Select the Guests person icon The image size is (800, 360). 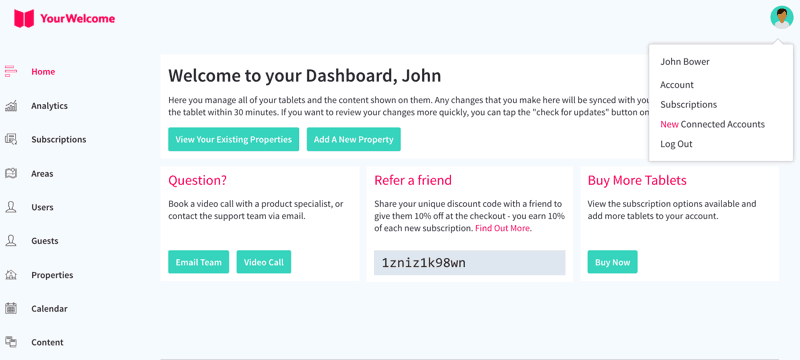(x=11, y=241)
